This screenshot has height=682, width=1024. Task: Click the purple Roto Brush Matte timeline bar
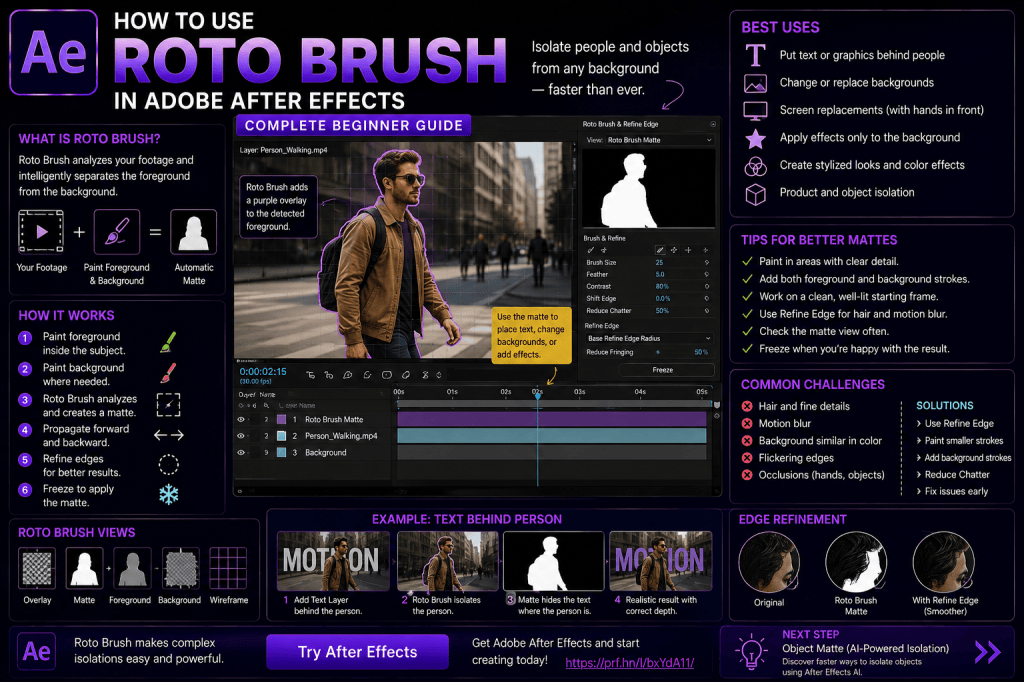tap(552, 419)
